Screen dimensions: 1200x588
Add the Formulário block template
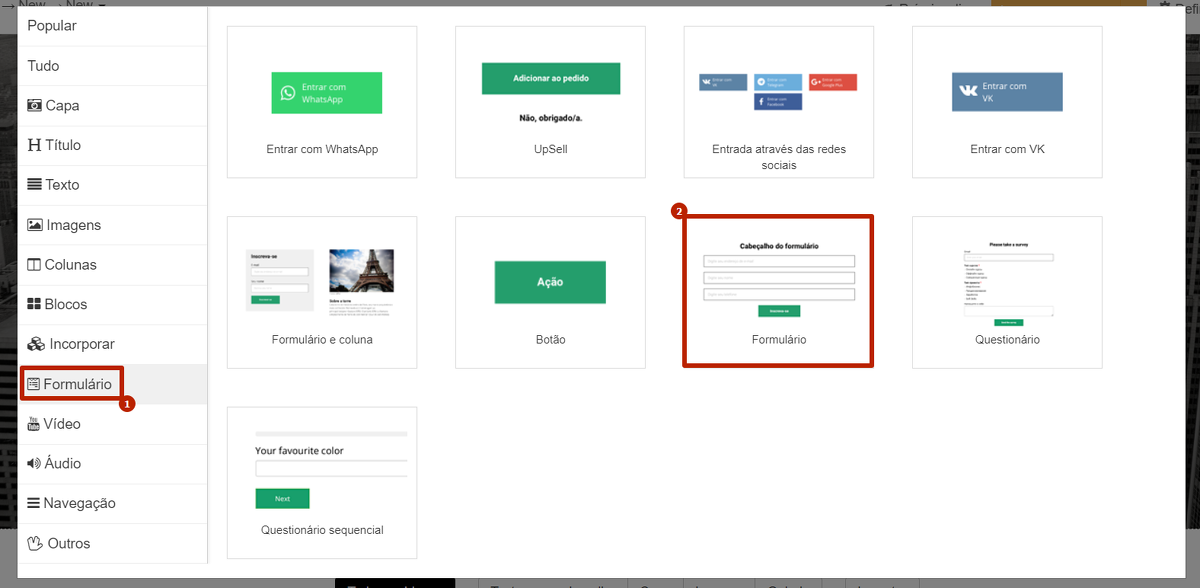778,291
